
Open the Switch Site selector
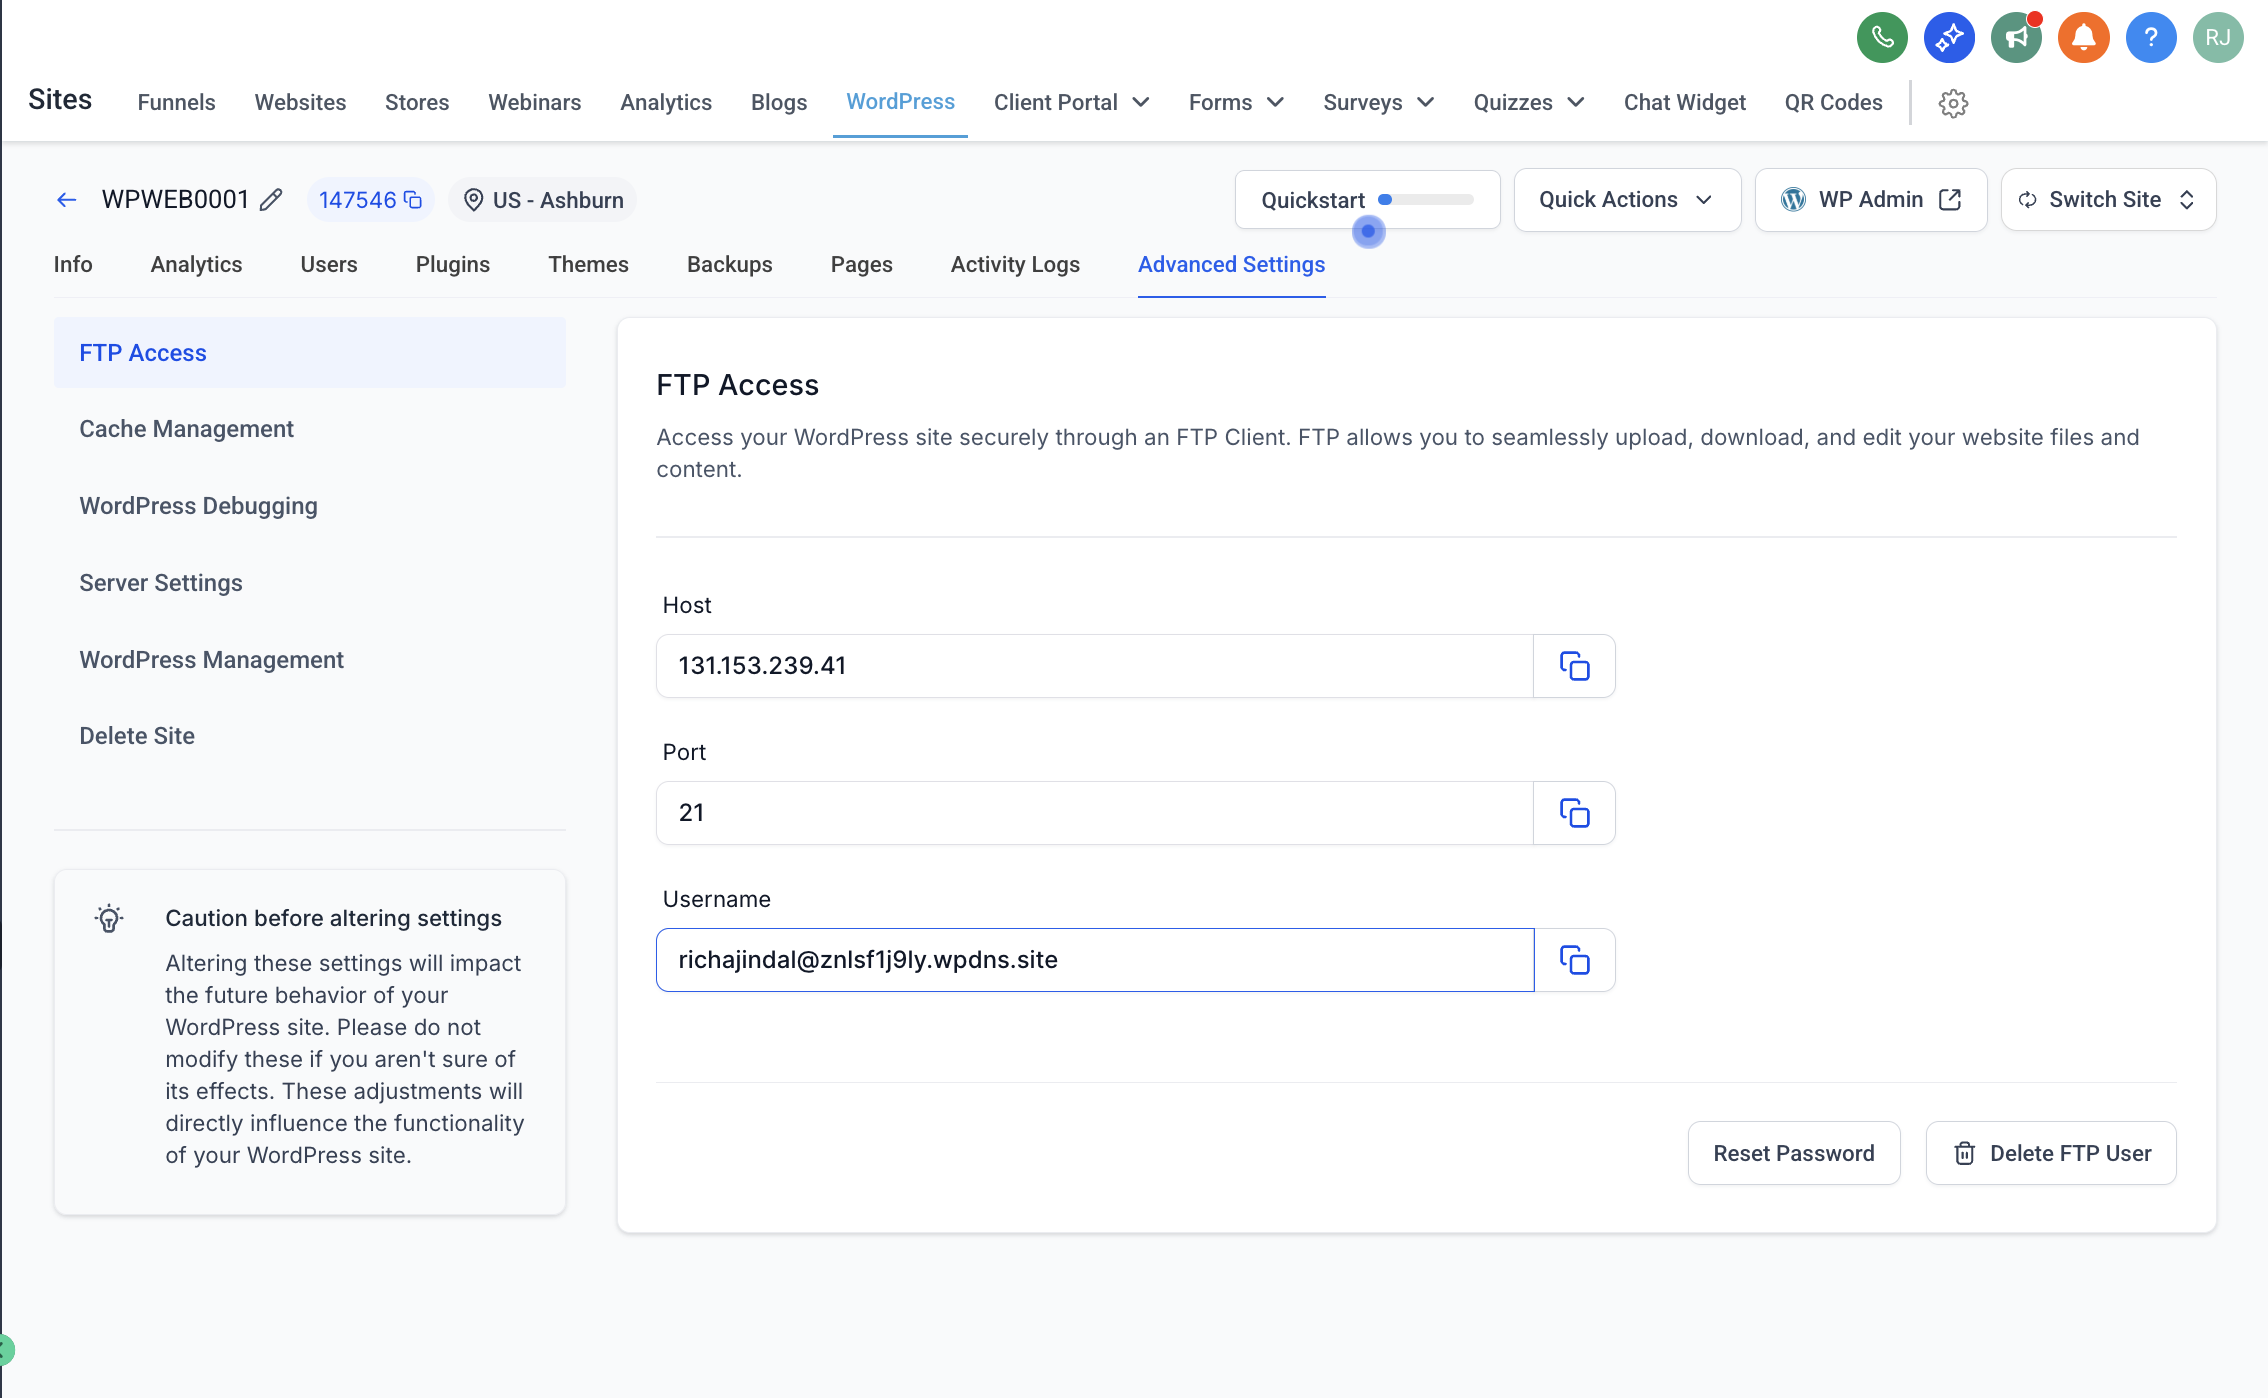[x=2108, y=200]
